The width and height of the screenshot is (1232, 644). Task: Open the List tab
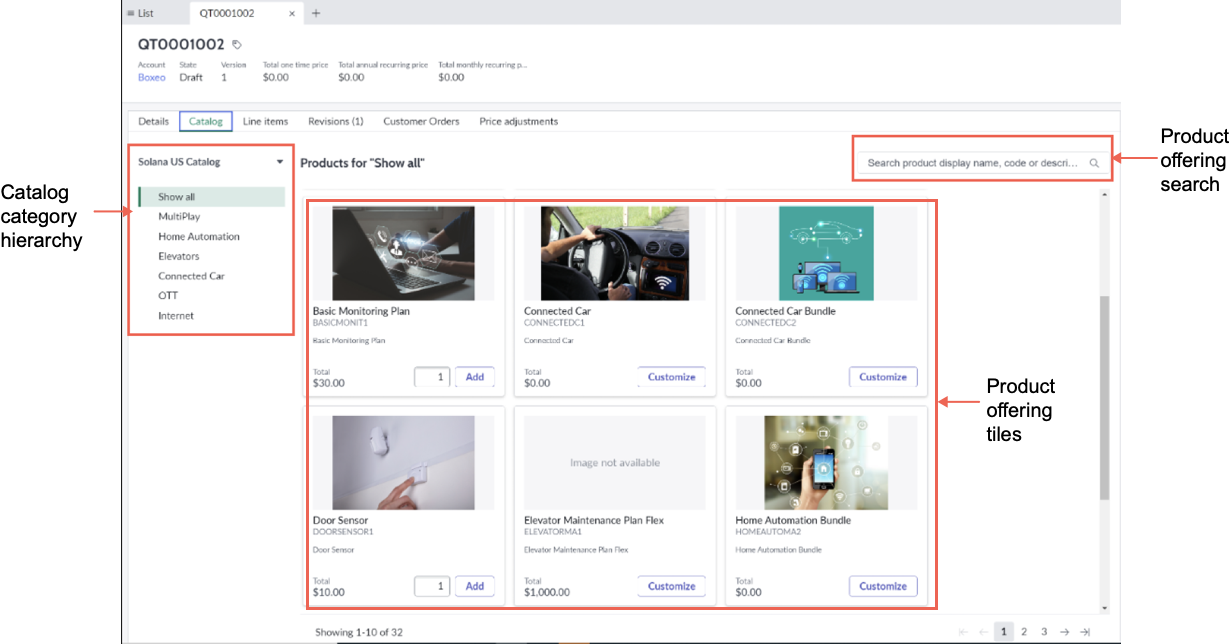tap(139, 13)
